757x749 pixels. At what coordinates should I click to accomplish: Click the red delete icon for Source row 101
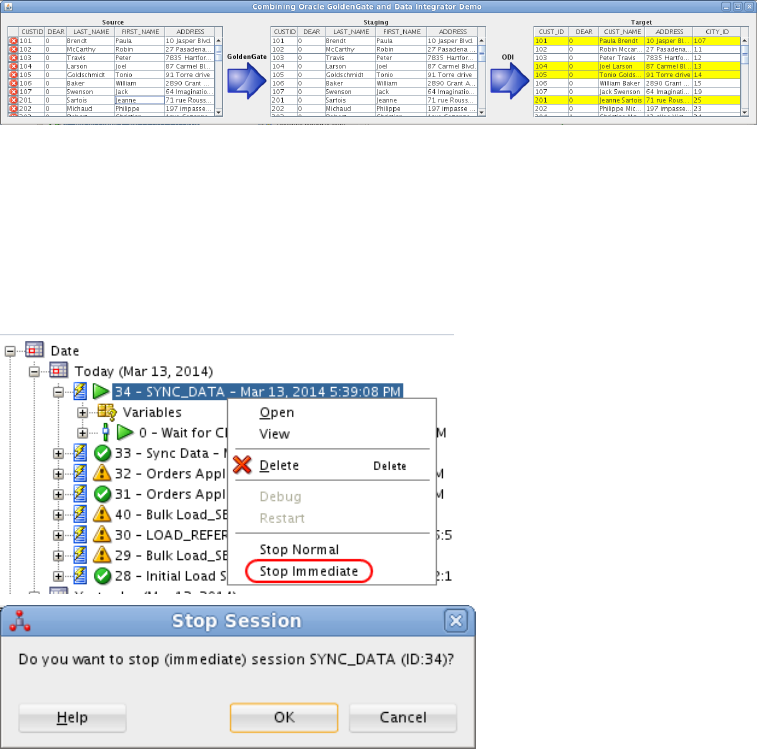coord(14,41)
